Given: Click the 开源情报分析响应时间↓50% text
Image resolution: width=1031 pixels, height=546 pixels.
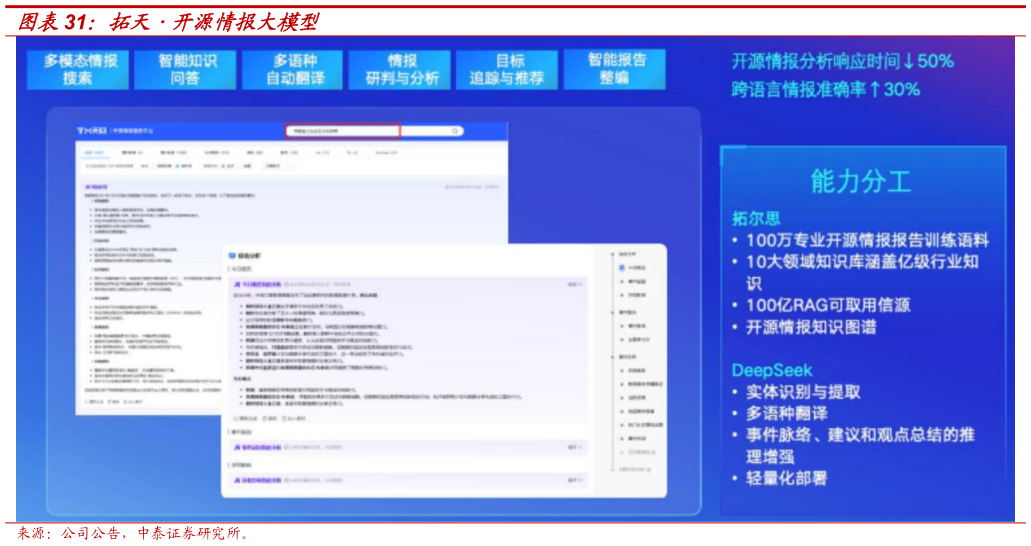Looking at the screenshot, I should 842,61.
